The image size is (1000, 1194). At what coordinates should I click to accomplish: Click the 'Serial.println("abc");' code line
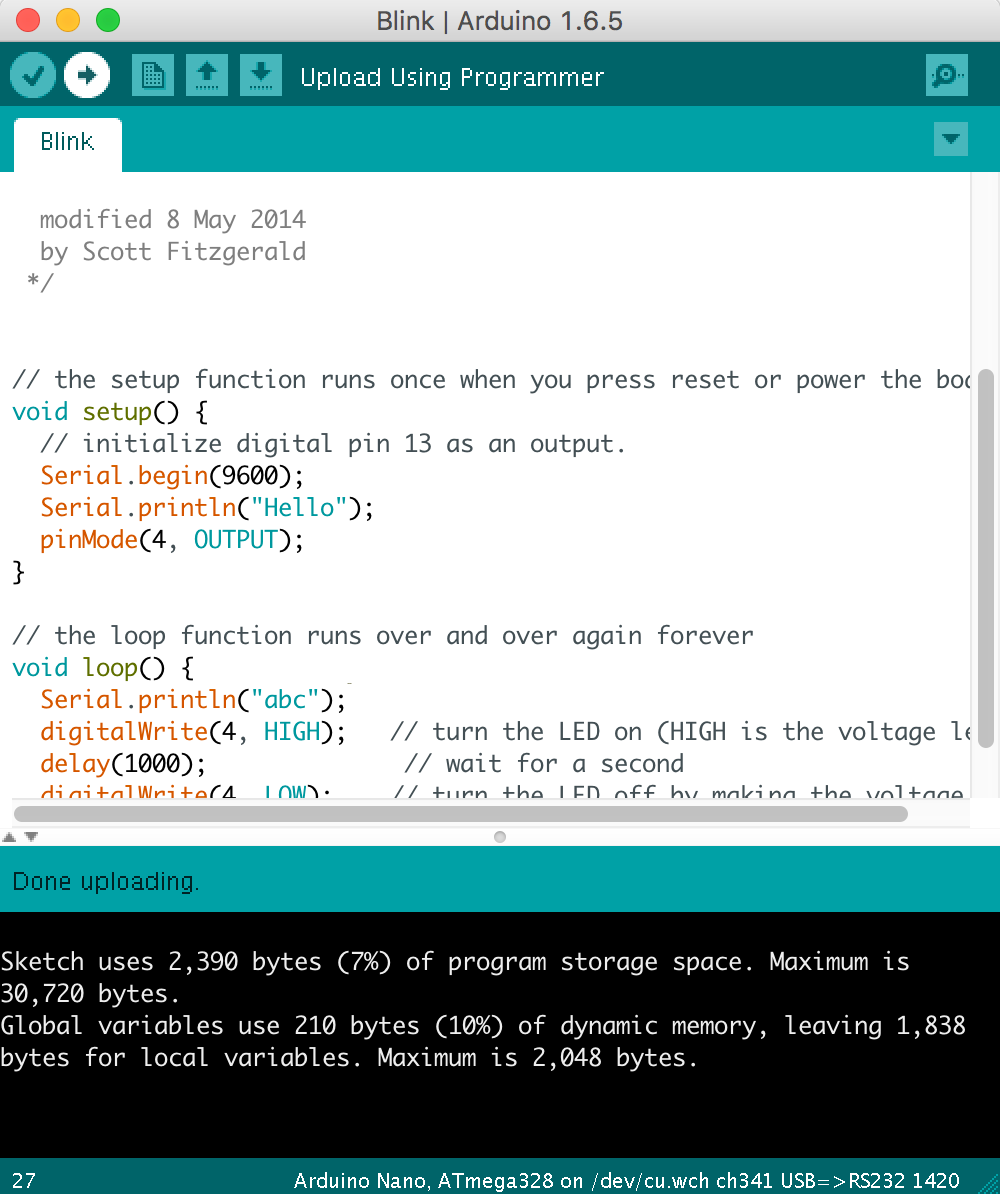click(193, 700)
